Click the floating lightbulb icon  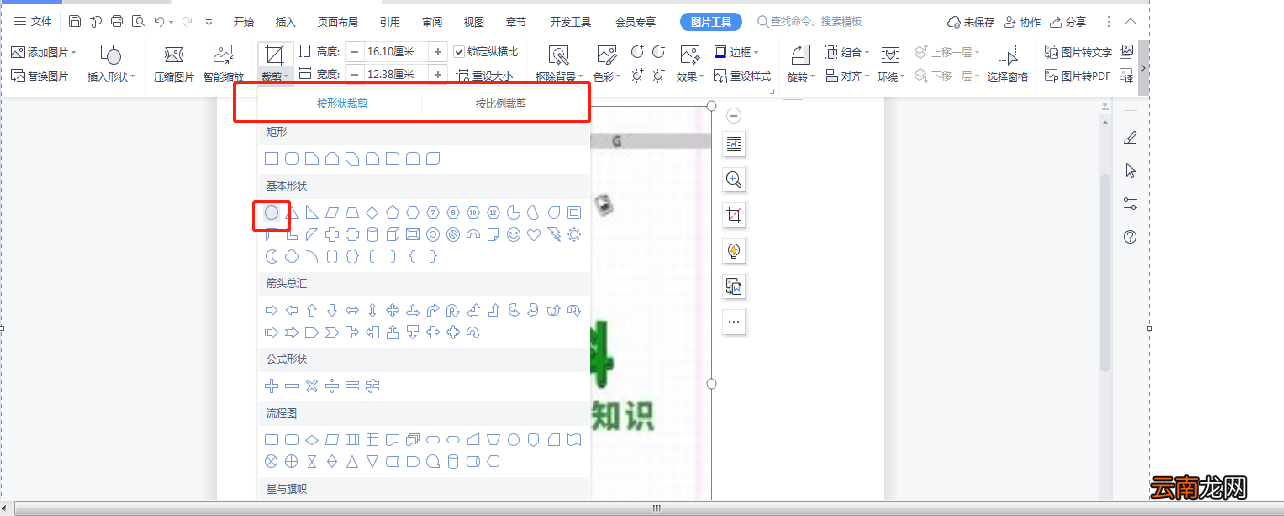tap(734, 251)
